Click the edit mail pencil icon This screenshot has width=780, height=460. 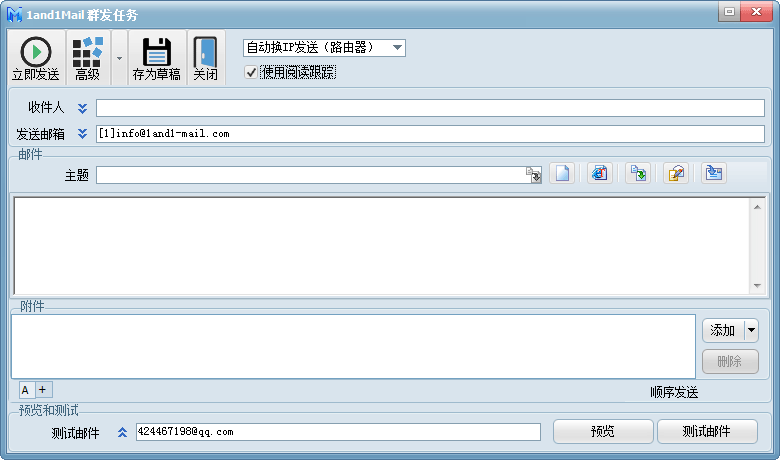(x=676, y=174)
